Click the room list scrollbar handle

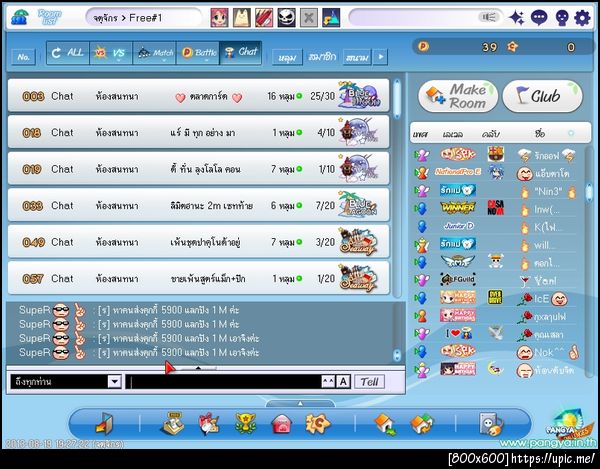(x=397, y=98)
